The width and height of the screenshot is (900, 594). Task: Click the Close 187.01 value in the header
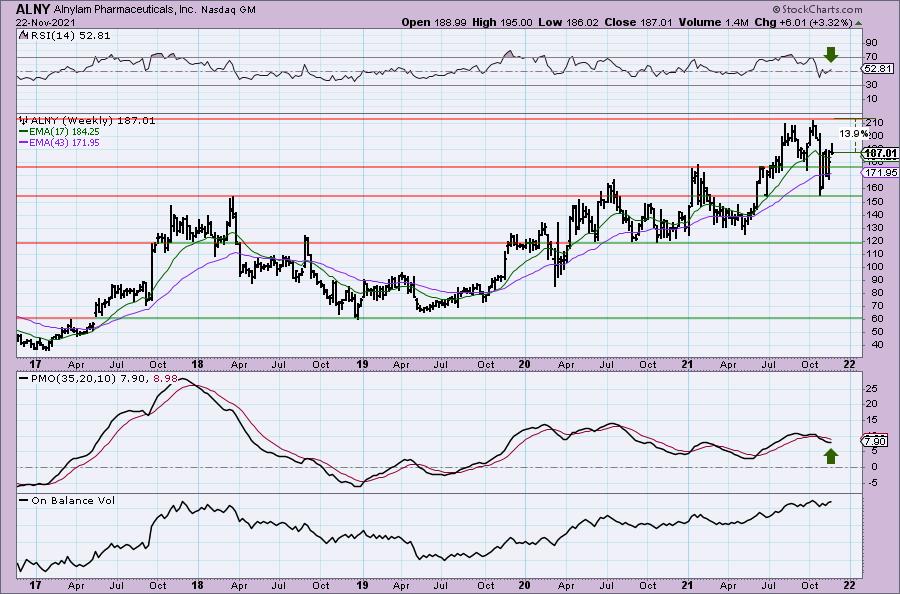pyautogui.click(x=638, y=22)
